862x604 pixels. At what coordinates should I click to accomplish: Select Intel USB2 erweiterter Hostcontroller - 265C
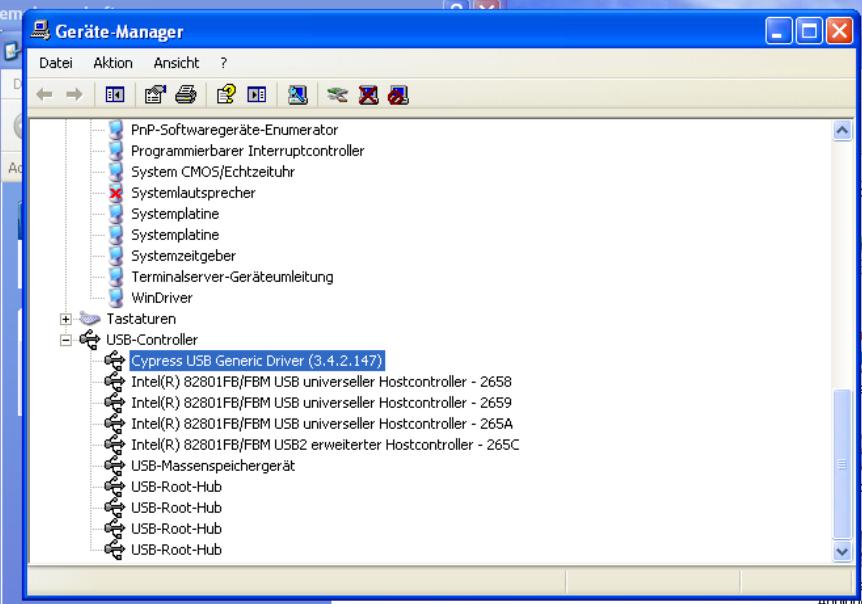(325, 445)
